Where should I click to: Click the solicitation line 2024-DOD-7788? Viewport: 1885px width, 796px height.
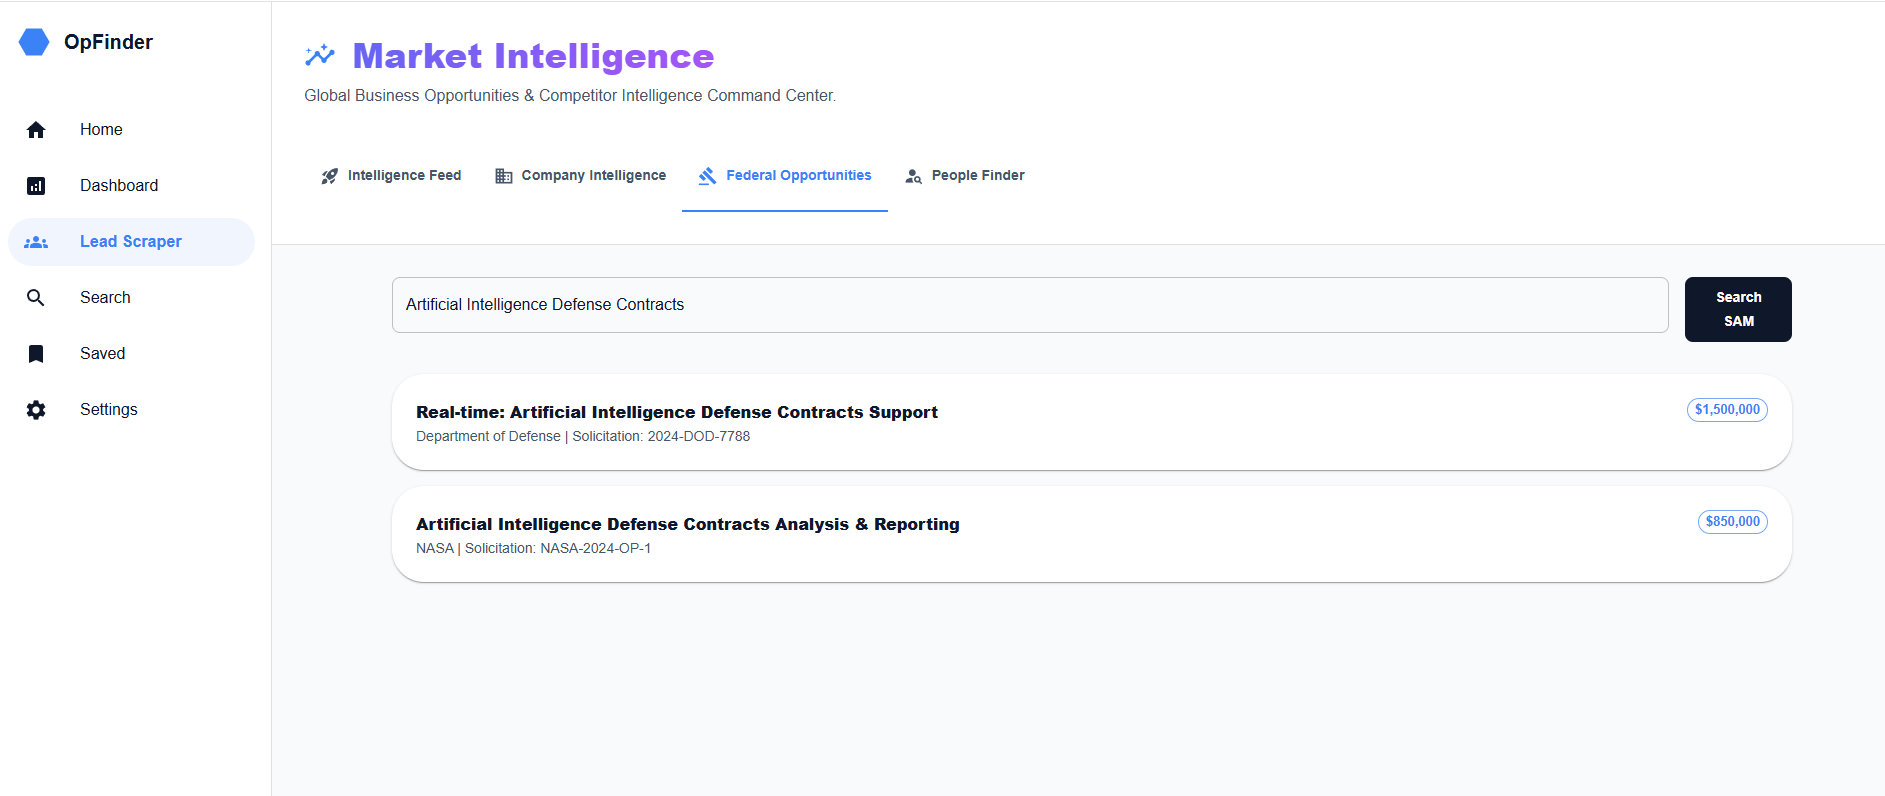tap(583, 437)
